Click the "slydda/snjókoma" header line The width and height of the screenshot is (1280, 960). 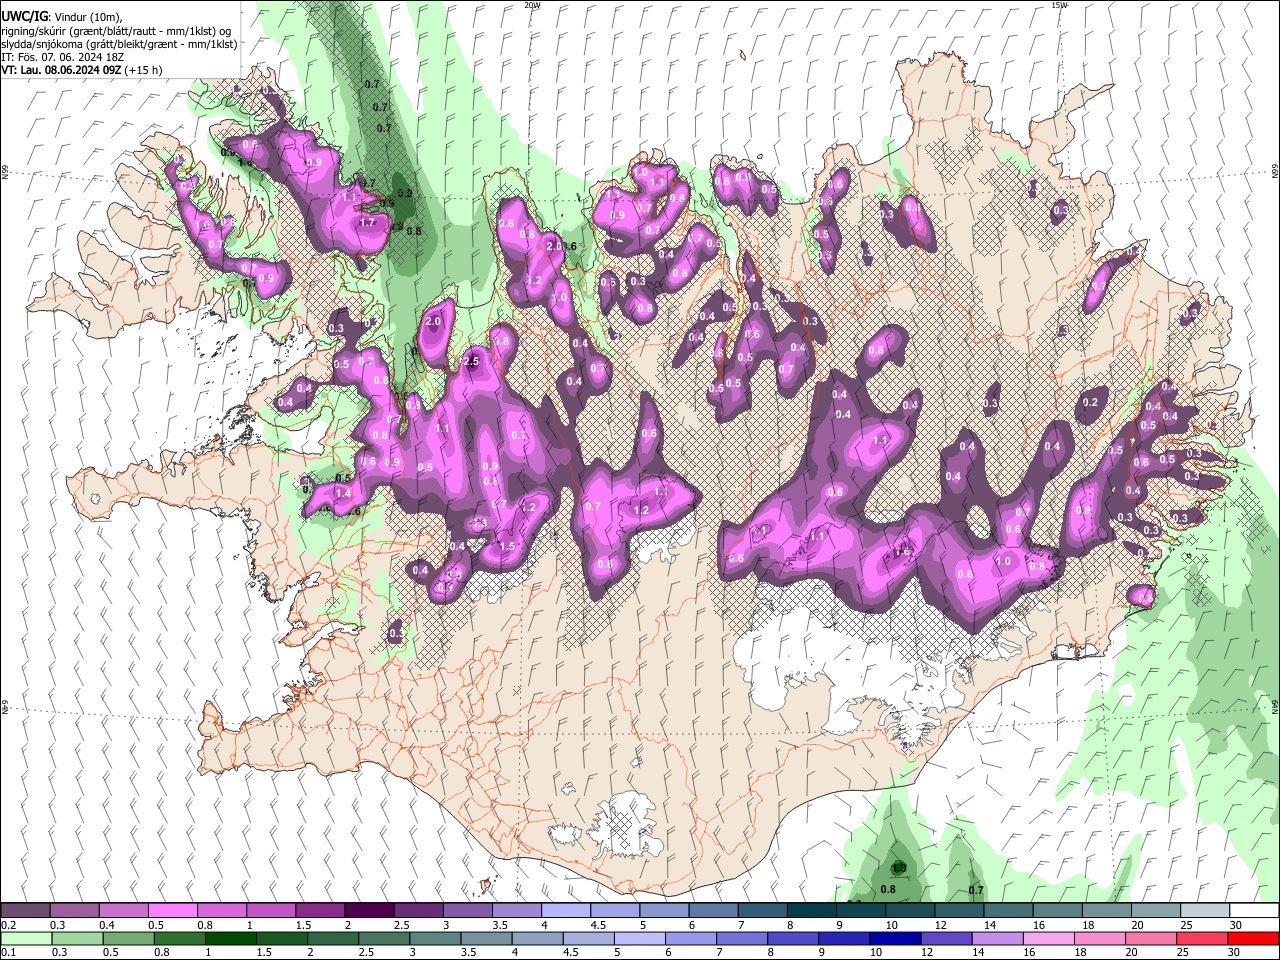[120, 43]
